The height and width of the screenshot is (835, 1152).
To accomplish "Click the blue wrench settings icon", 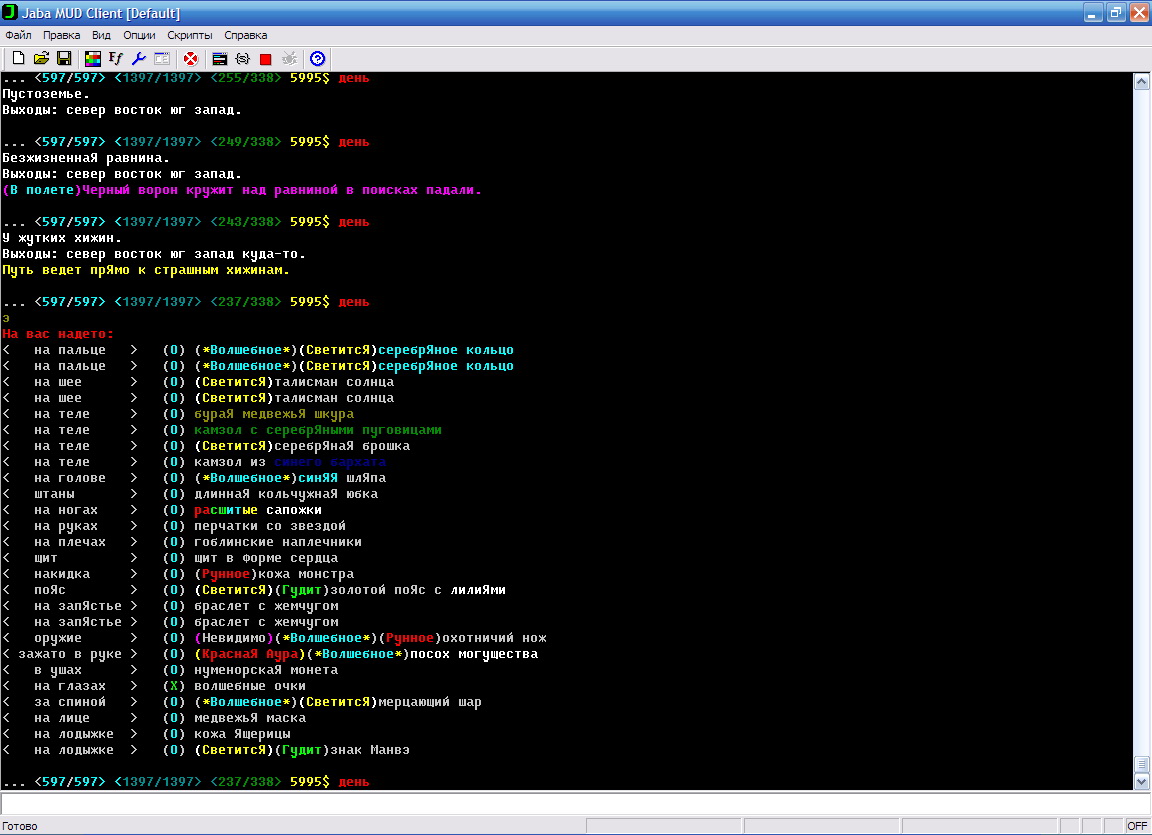I will [x=139, y=59].
